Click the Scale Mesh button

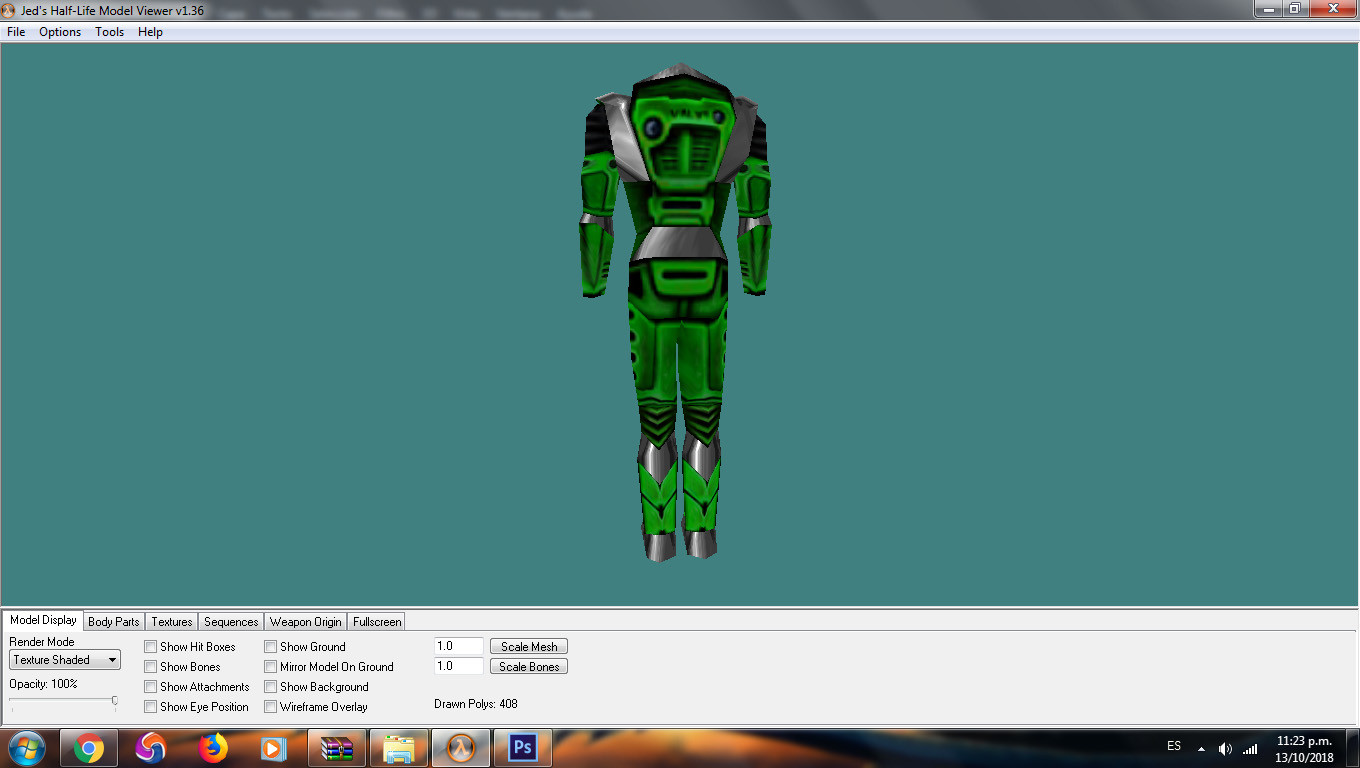click(528, 646)
